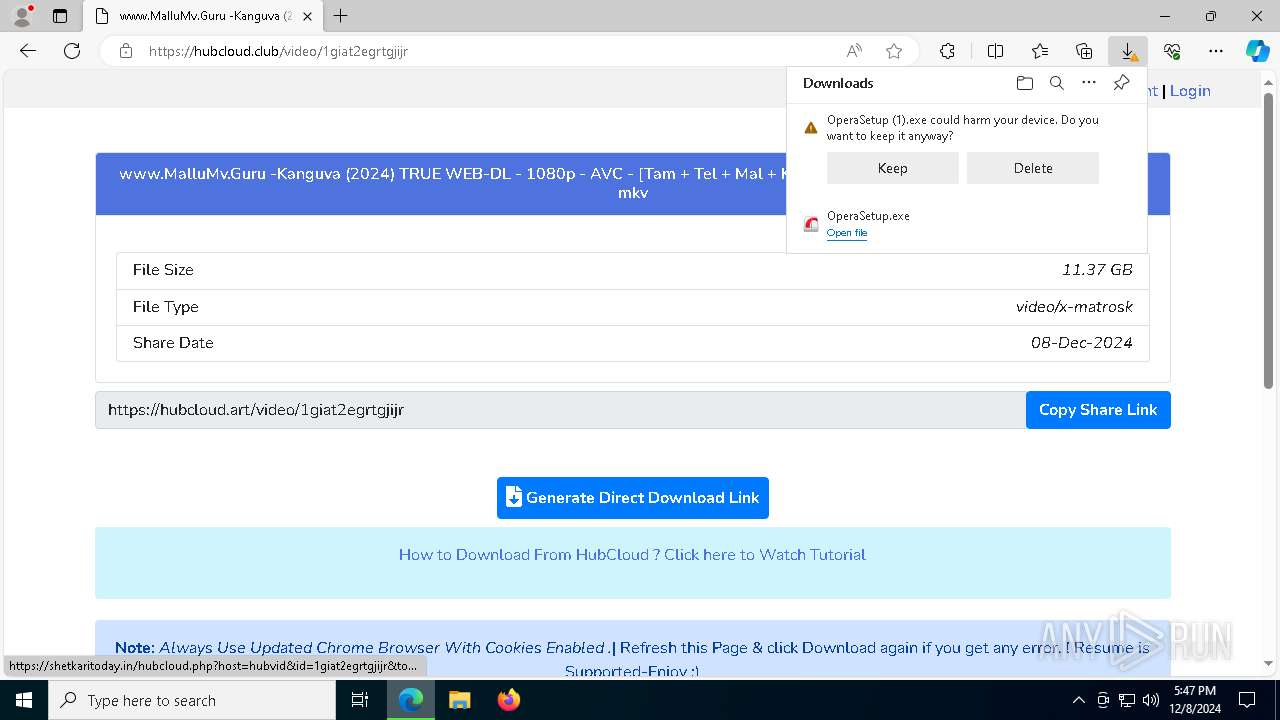Click the 11.37 GB file size value
1280x720 pixels.
click(x=1097, y=270)
